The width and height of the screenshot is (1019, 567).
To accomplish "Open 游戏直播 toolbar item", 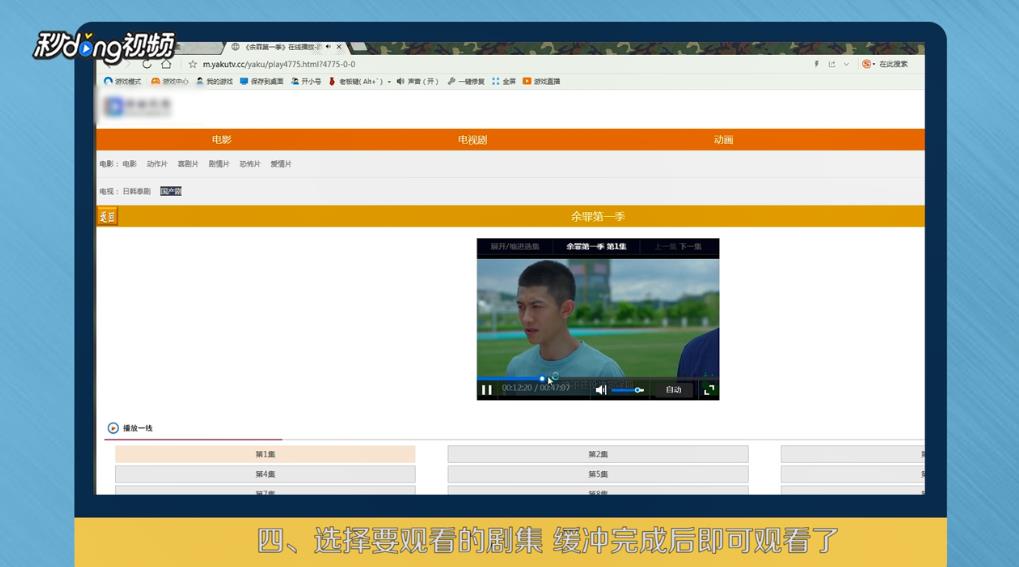I will [541, 81].
